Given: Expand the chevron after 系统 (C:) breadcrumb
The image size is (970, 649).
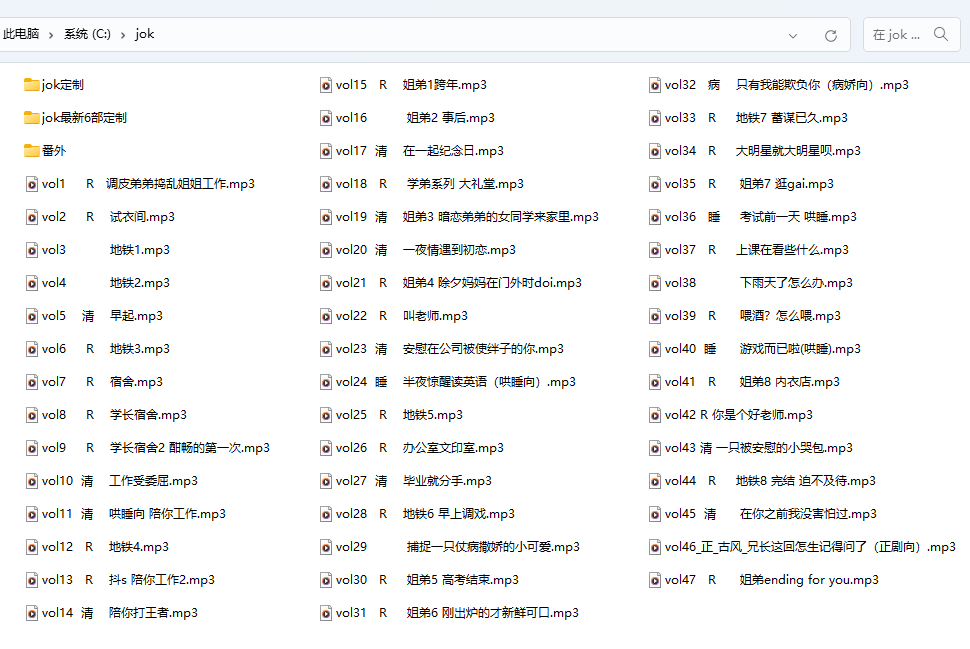Looking at the screenshot, I should [x=123, y=35].
